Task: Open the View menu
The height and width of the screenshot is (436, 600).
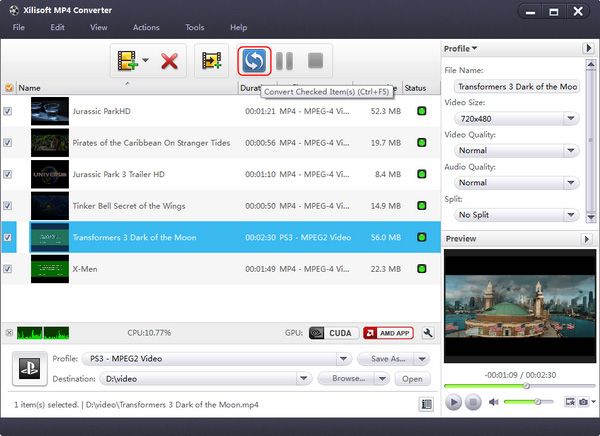Action: 99,28
